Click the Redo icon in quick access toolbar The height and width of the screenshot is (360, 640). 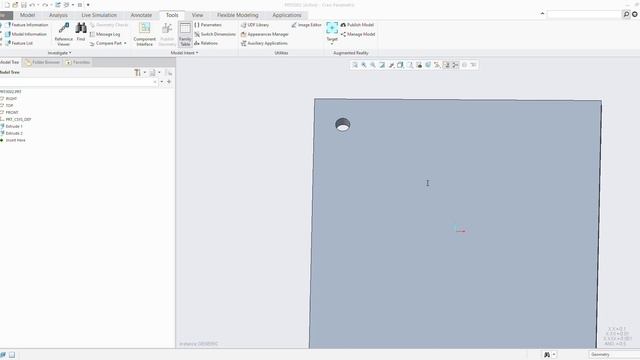click(45, 5)
